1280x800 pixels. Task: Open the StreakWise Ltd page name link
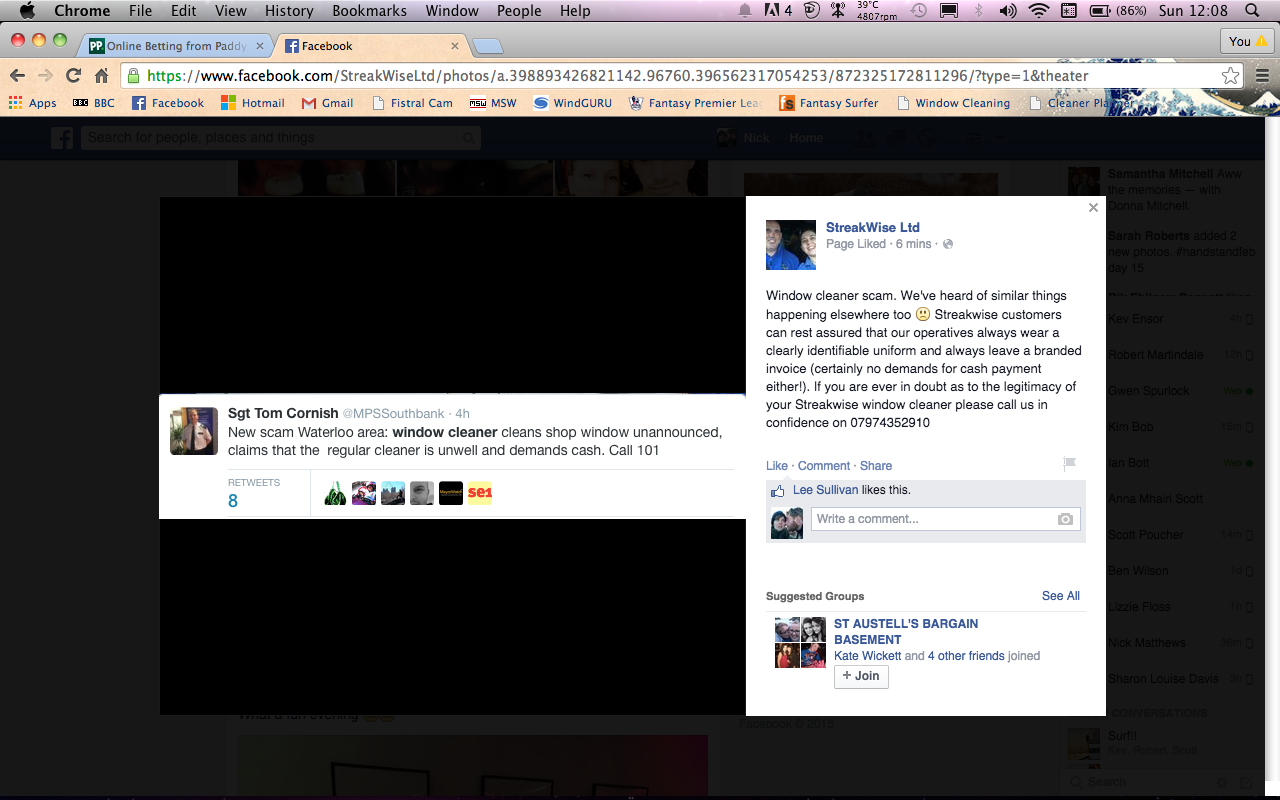coord(872,227)
